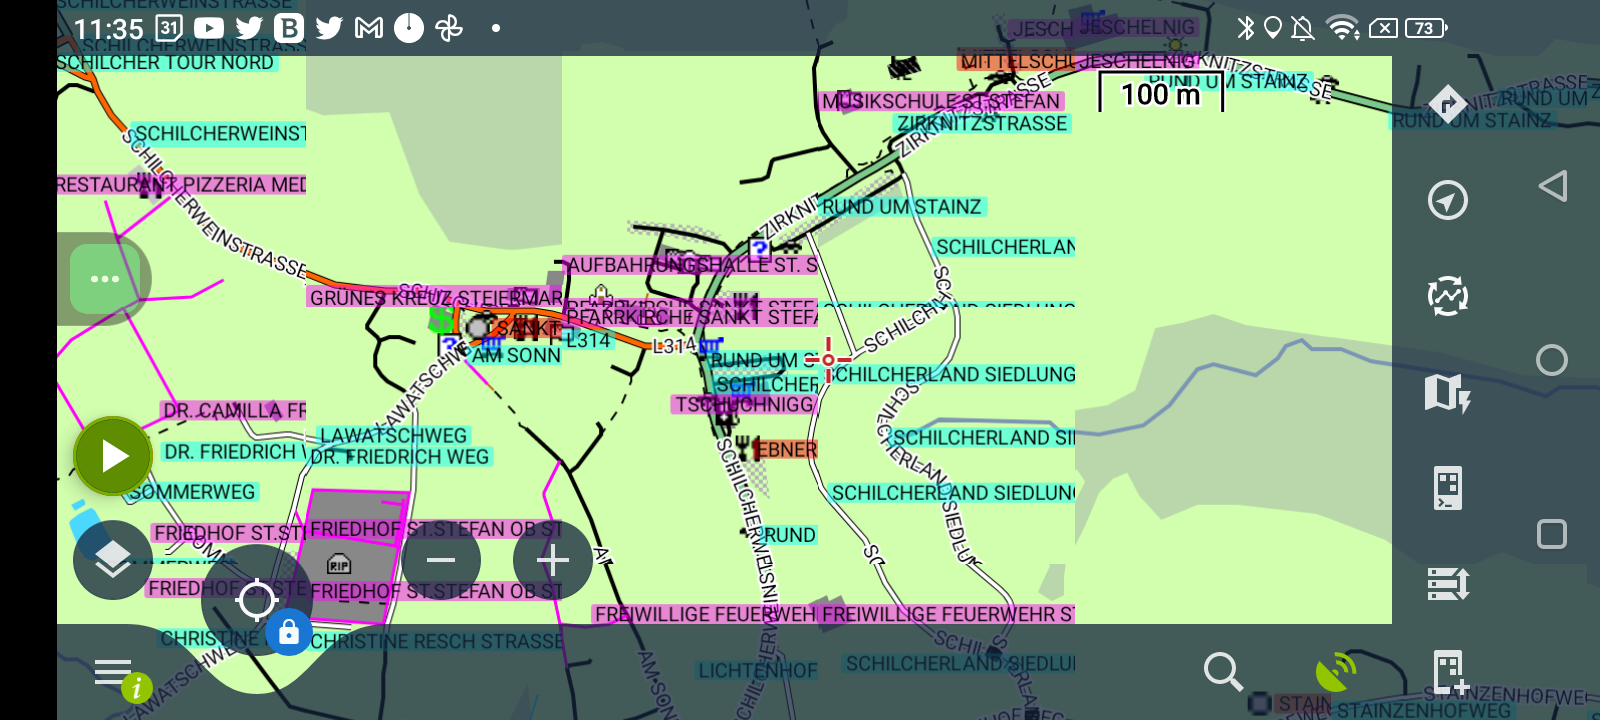1600x720 pixels.
Task: Zoom out with the minus button
Action: coord(441,560)
